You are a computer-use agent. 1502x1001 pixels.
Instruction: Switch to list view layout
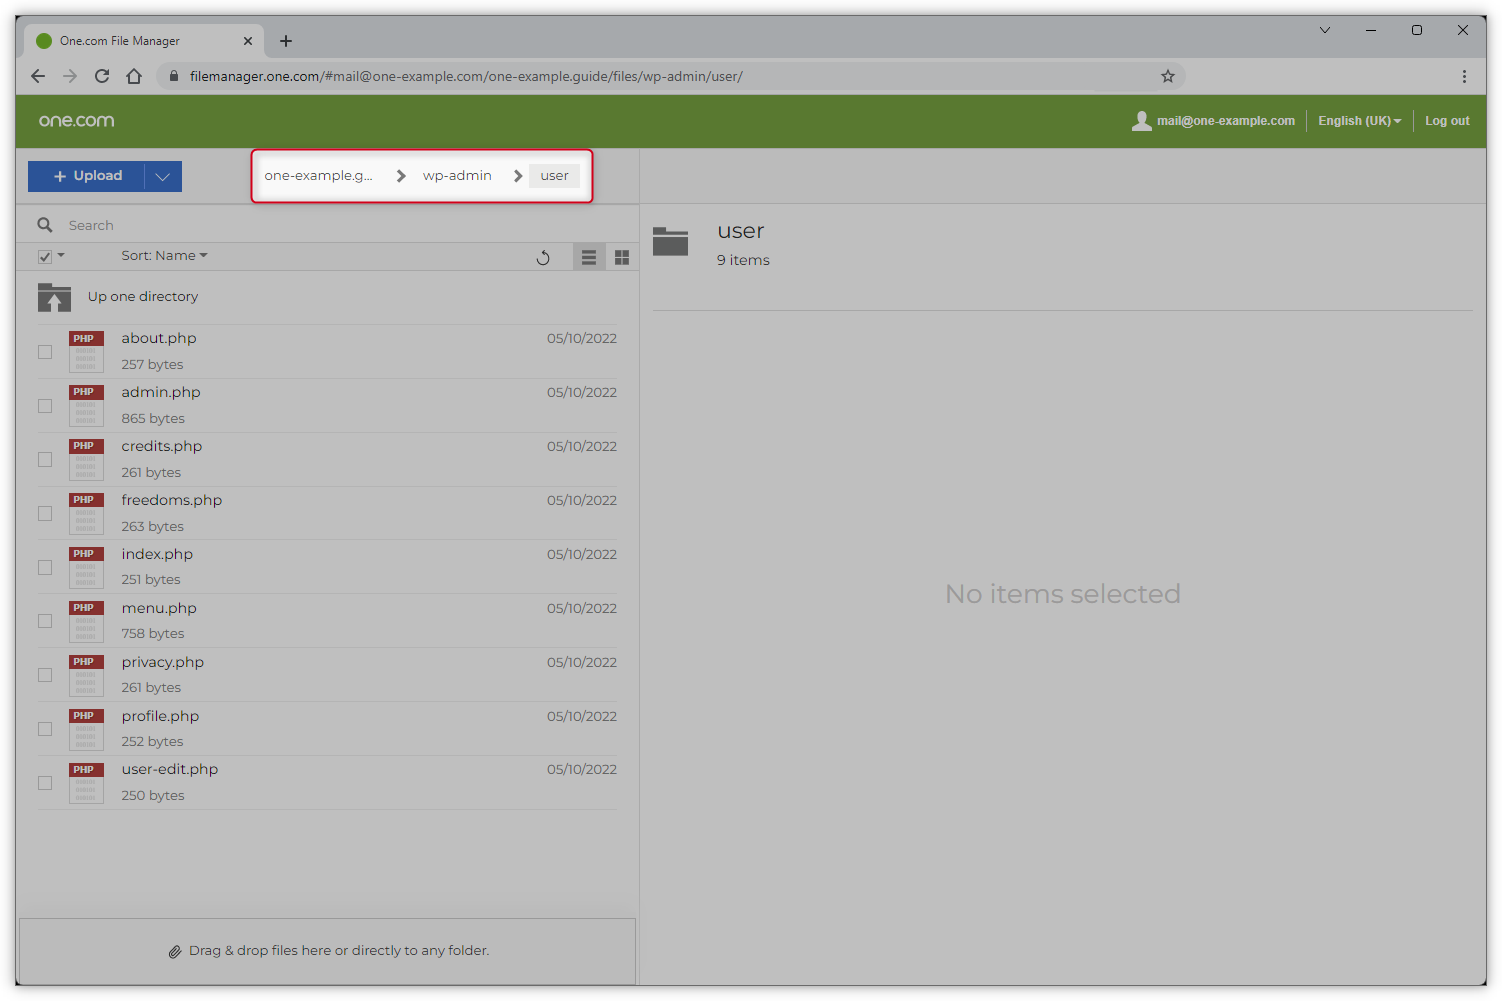click(589, 258)
